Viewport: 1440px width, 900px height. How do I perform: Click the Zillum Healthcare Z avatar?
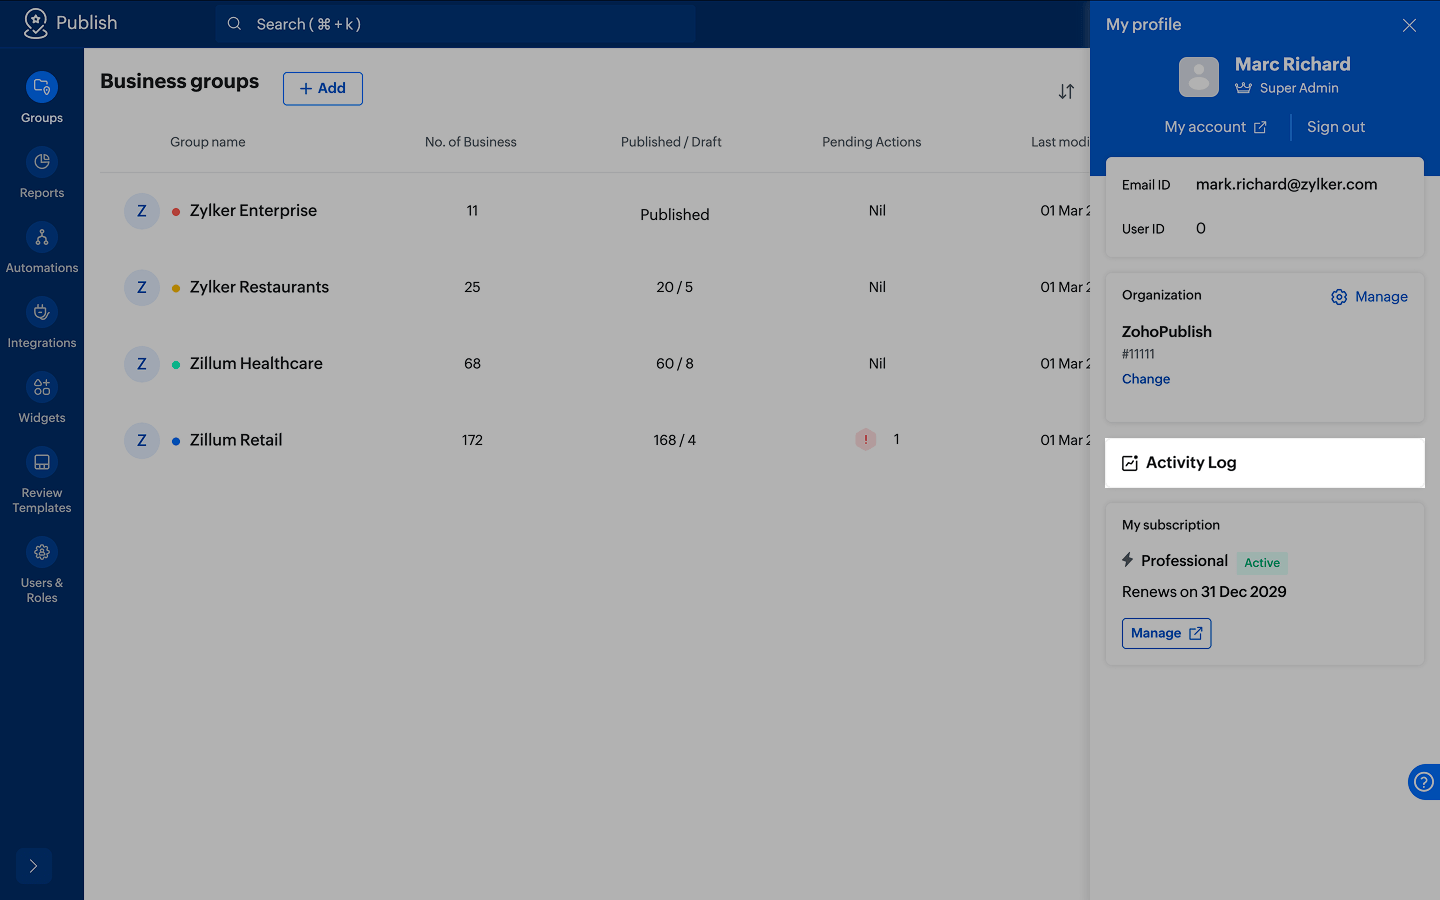click(142, 364)
